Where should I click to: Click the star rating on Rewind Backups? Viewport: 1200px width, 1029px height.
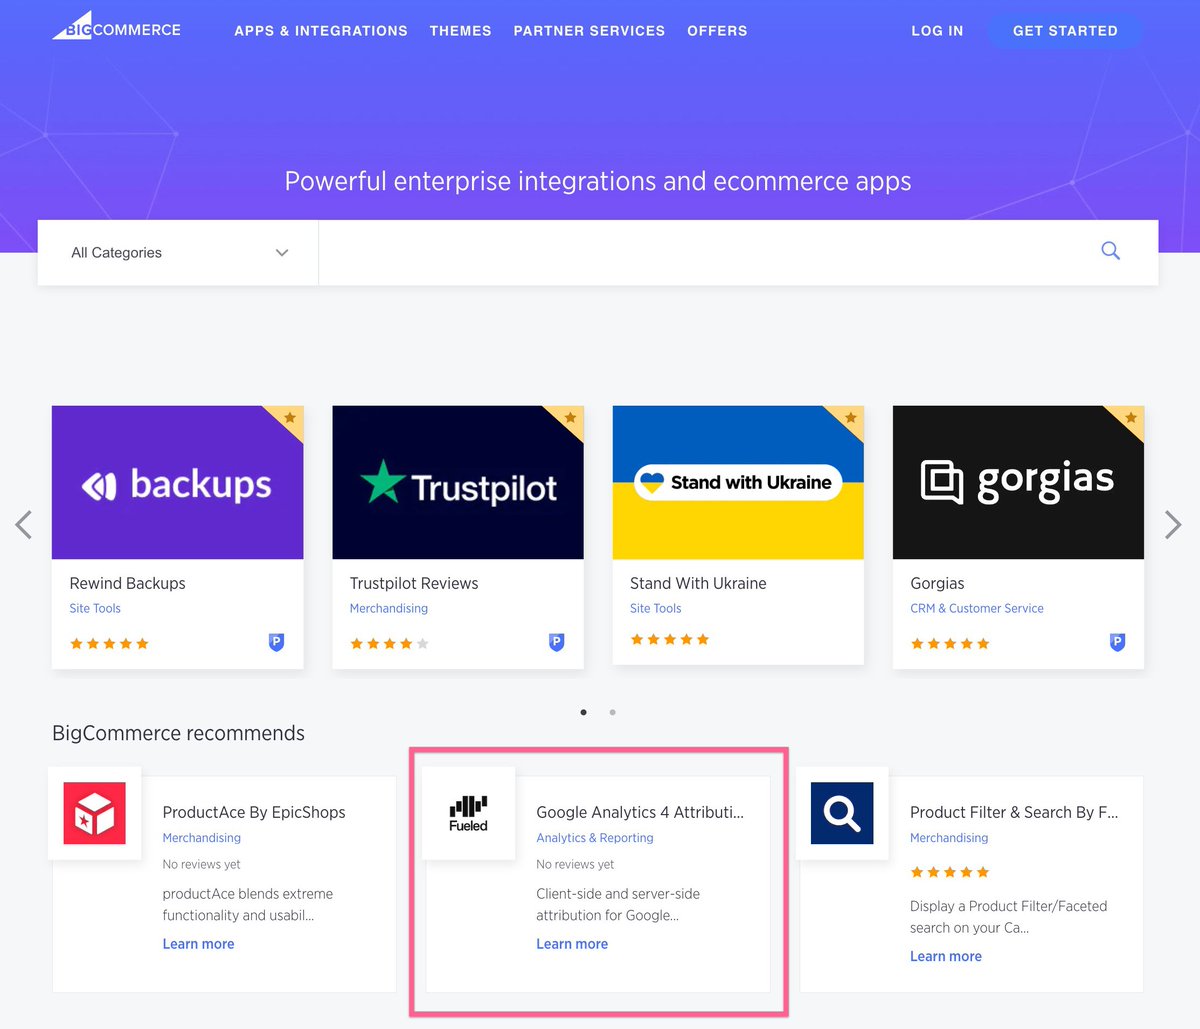pos(109,644)
